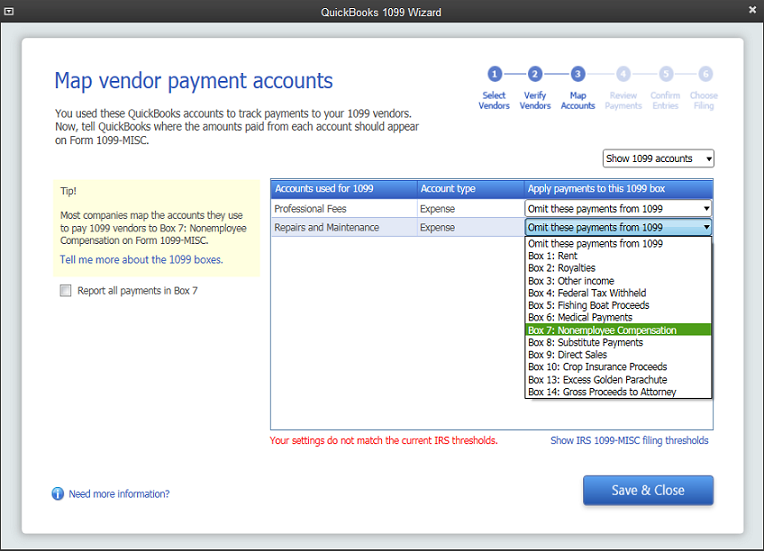
Task: Check Report all payments in Box 7
Action: 65,291
